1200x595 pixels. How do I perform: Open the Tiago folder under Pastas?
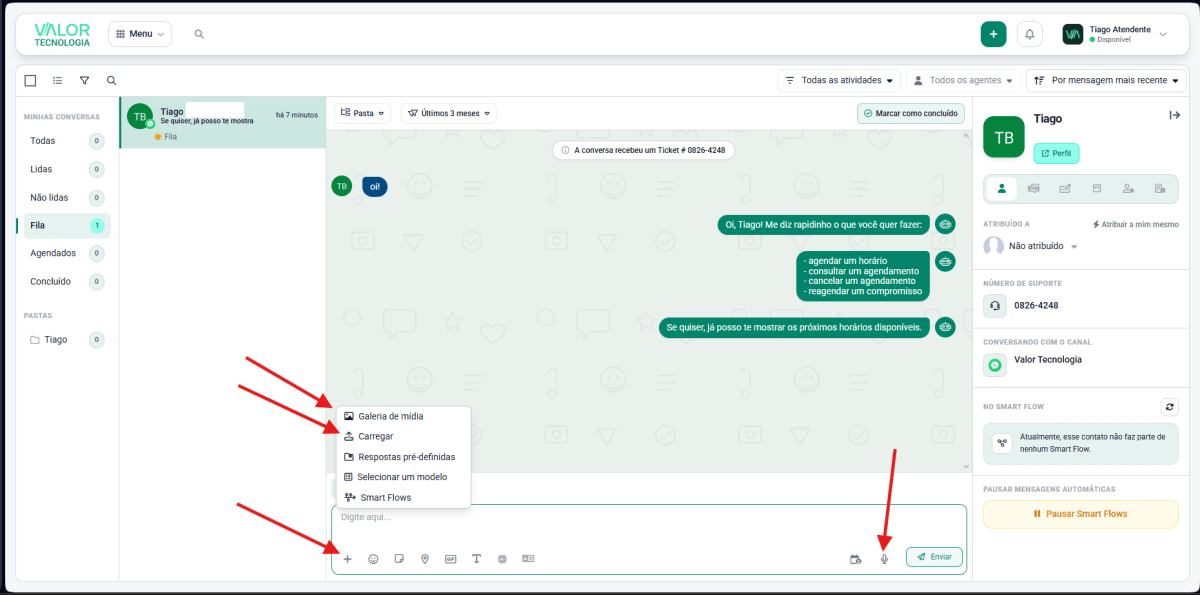click(x=67, y=339)
